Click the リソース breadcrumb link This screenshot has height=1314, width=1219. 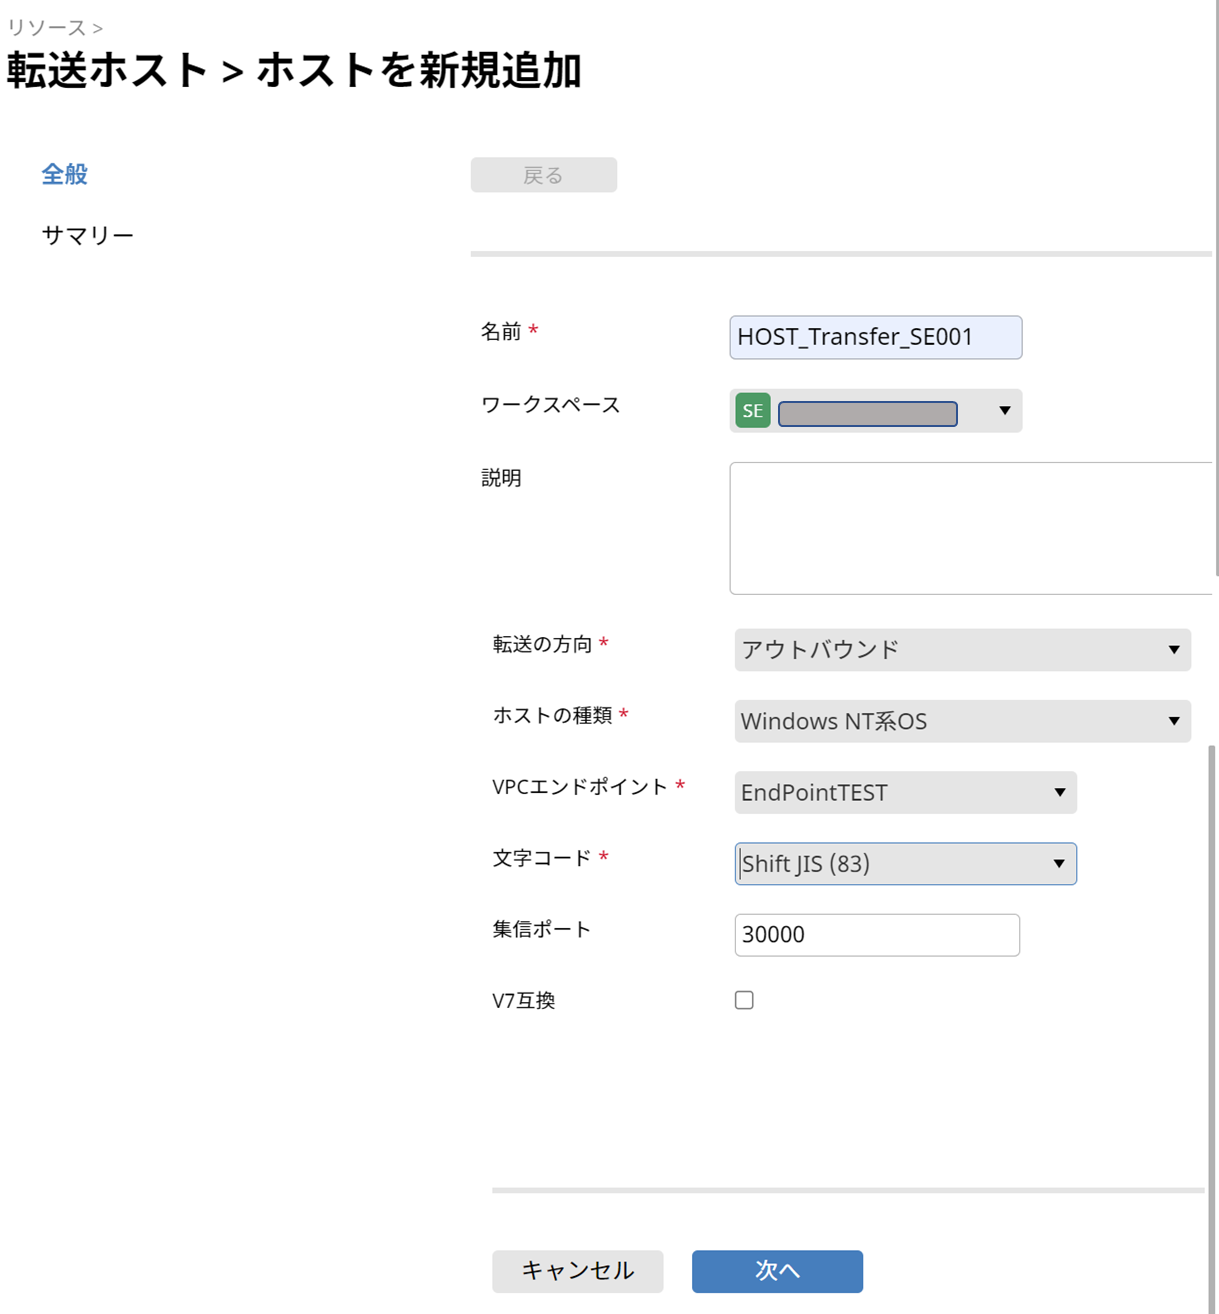coord(46,27)
